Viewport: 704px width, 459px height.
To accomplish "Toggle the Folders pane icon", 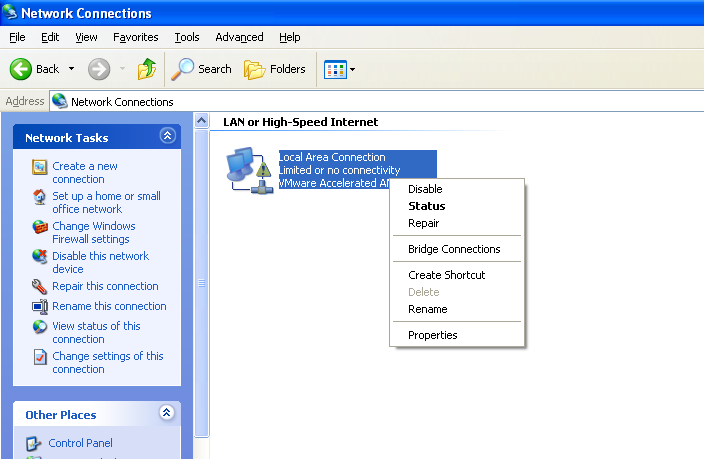I will pos(255,70).
